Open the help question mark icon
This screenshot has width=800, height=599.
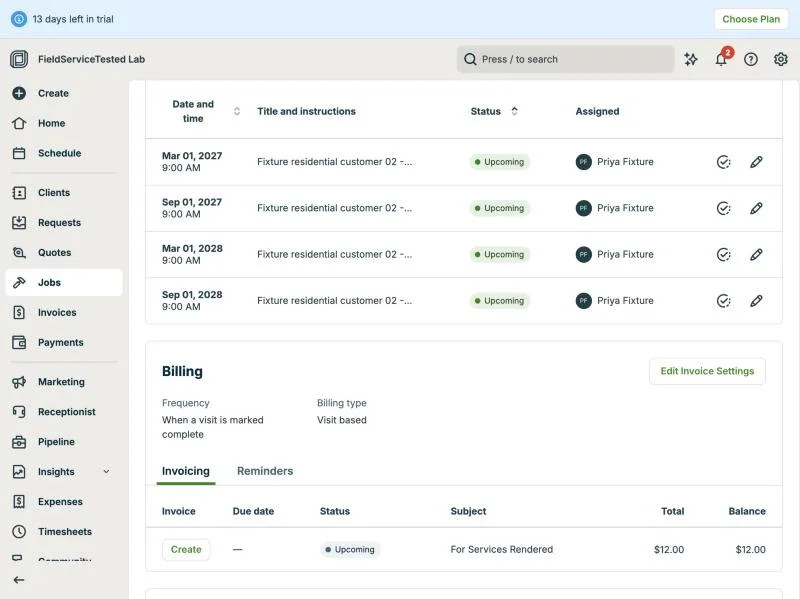click(751, 59)
